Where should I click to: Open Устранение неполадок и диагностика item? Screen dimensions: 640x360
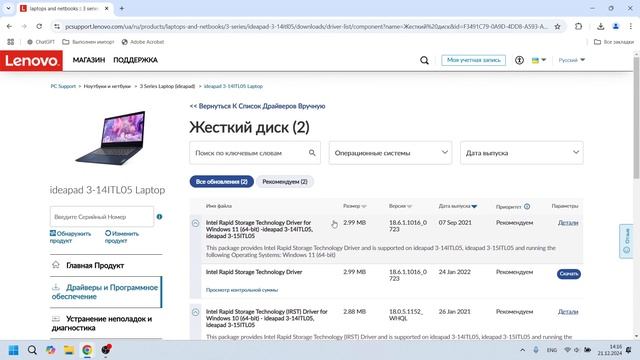(x=106, y=323)
